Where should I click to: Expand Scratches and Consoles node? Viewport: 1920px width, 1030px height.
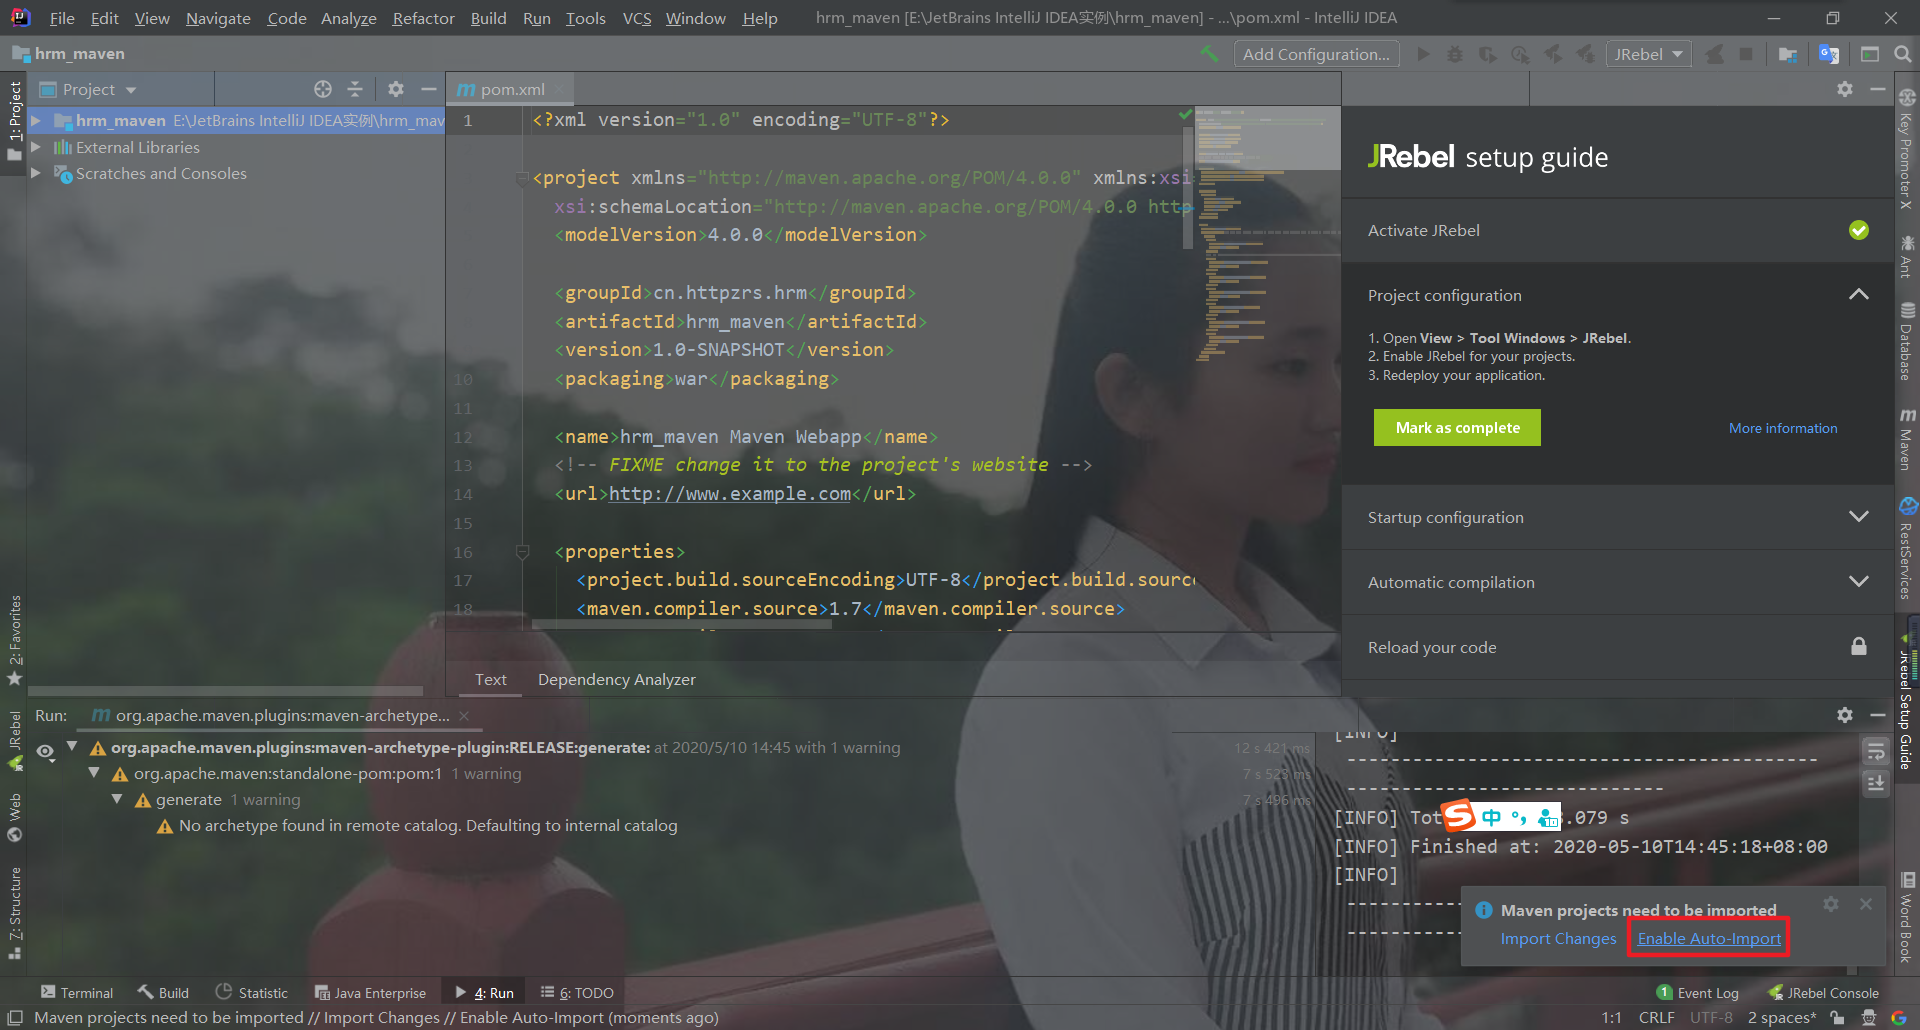pos(36,173)
